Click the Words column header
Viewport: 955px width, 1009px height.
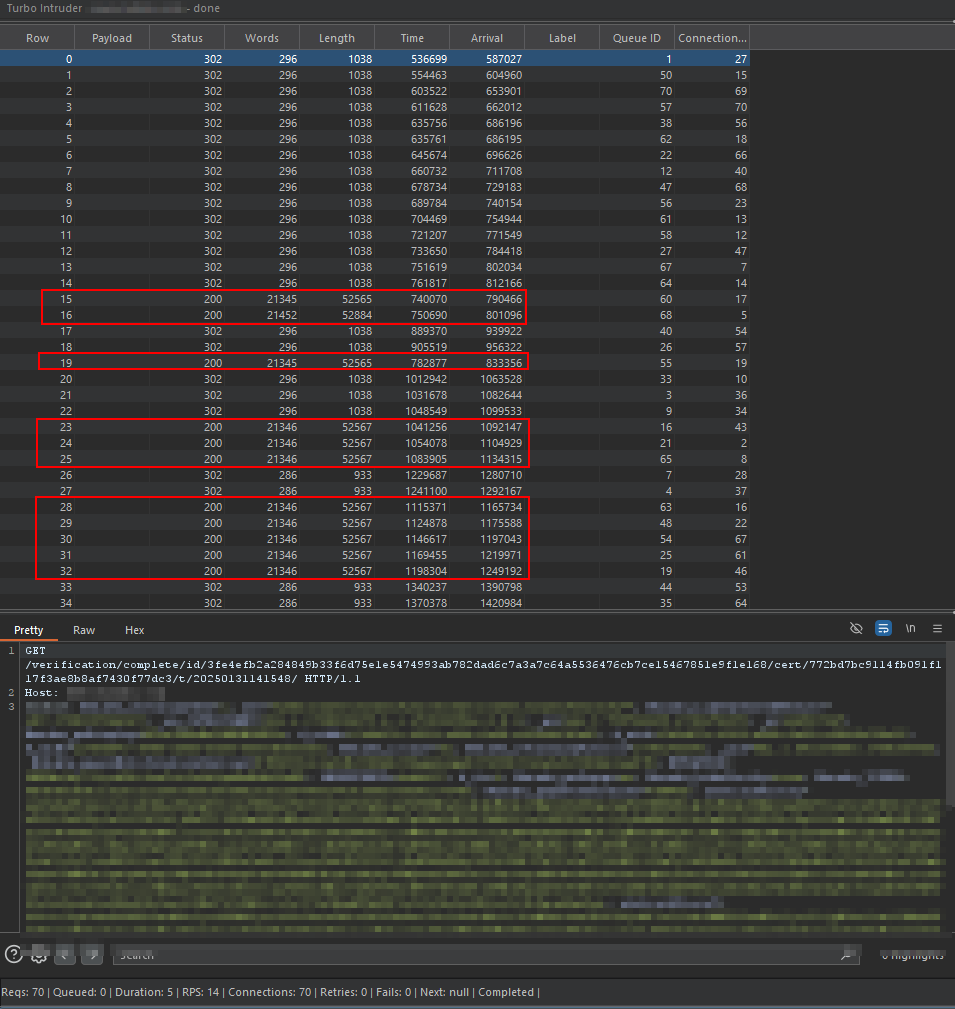click(x=261, y=38)
